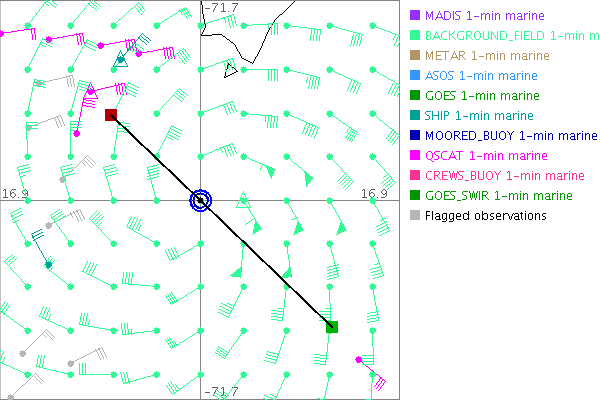Click the purple MADIS legend swatch
Screen dimensions: 600x400
point(415,16)
